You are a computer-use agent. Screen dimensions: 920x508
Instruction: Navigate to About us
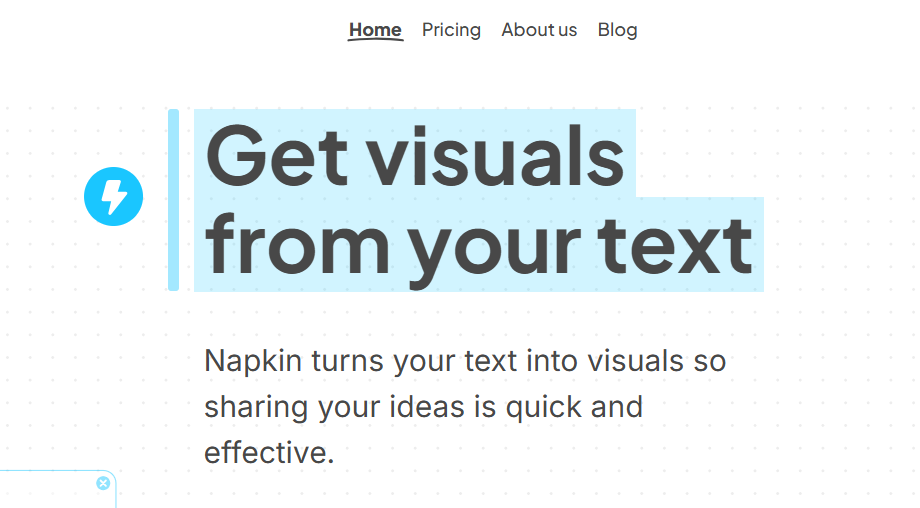tap(539, 29)
